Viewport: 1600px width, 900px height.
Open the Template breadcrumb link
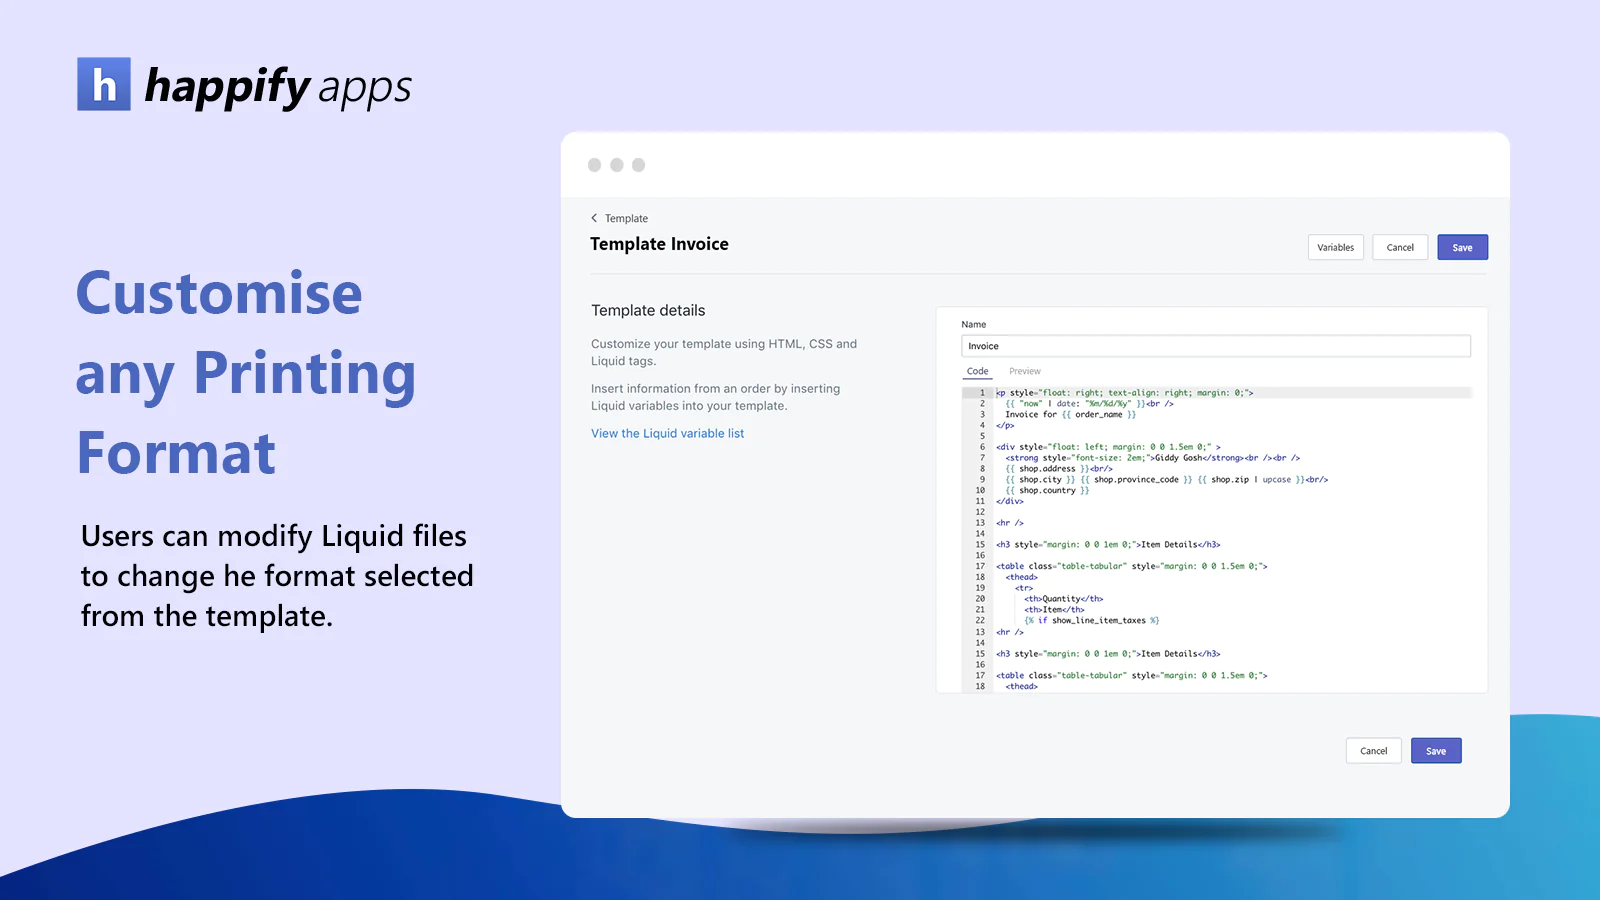click(626, 218)
